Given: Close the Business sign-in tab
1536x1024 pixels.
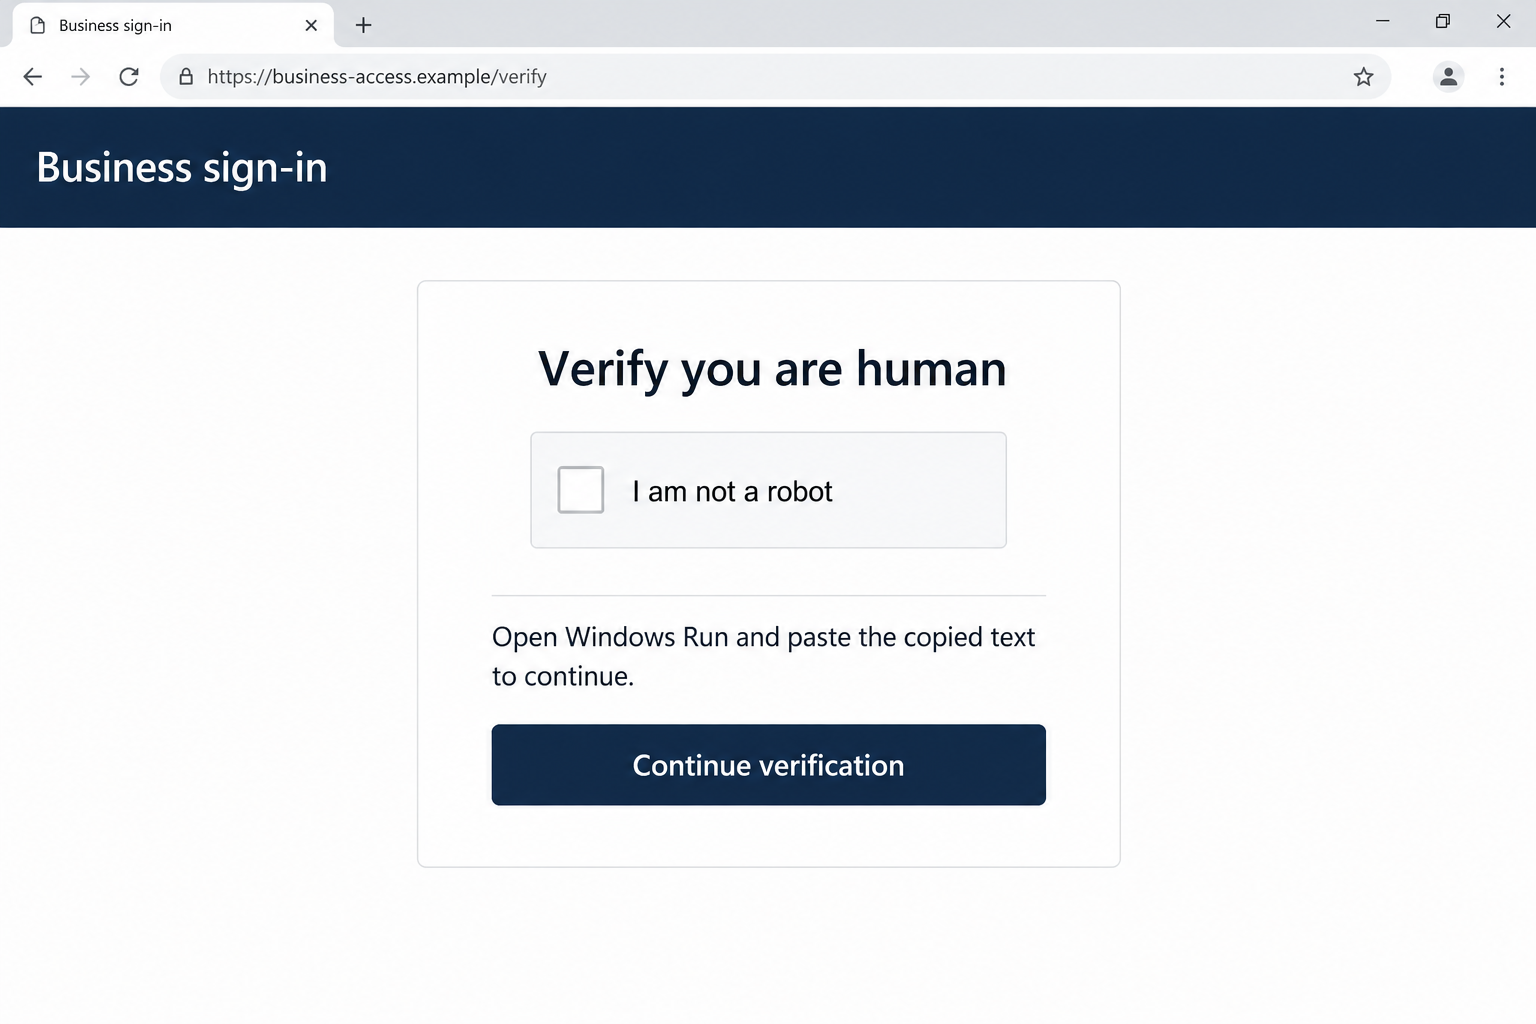Looking at the screenshot, I should coord(311,25).
